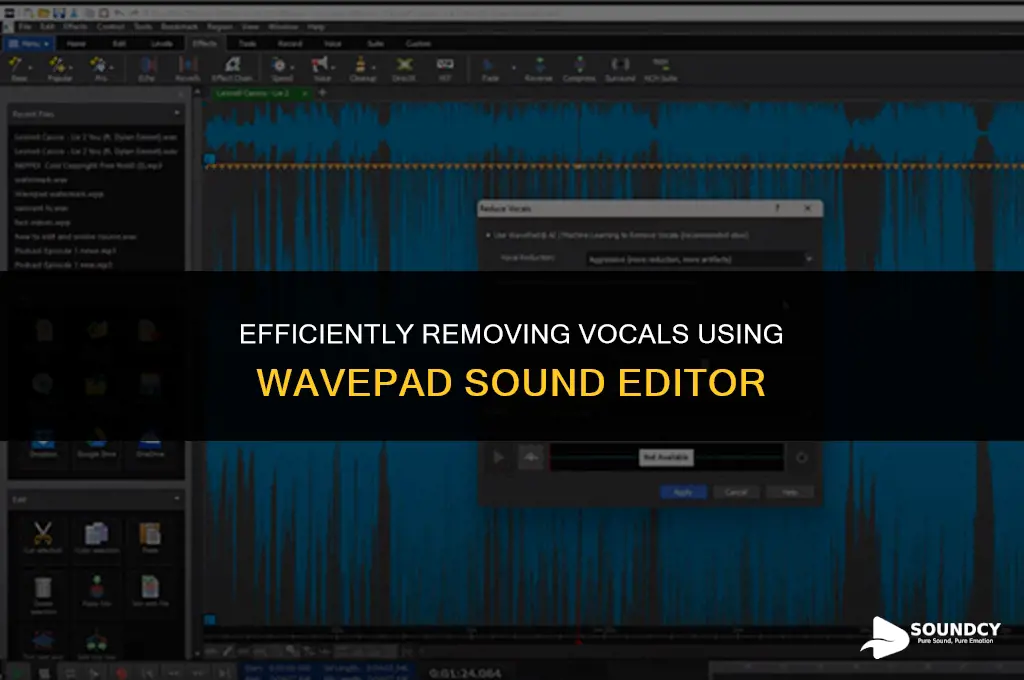Open the VST plugins tool
The image size is (1024, 680).
pos(445,69)
